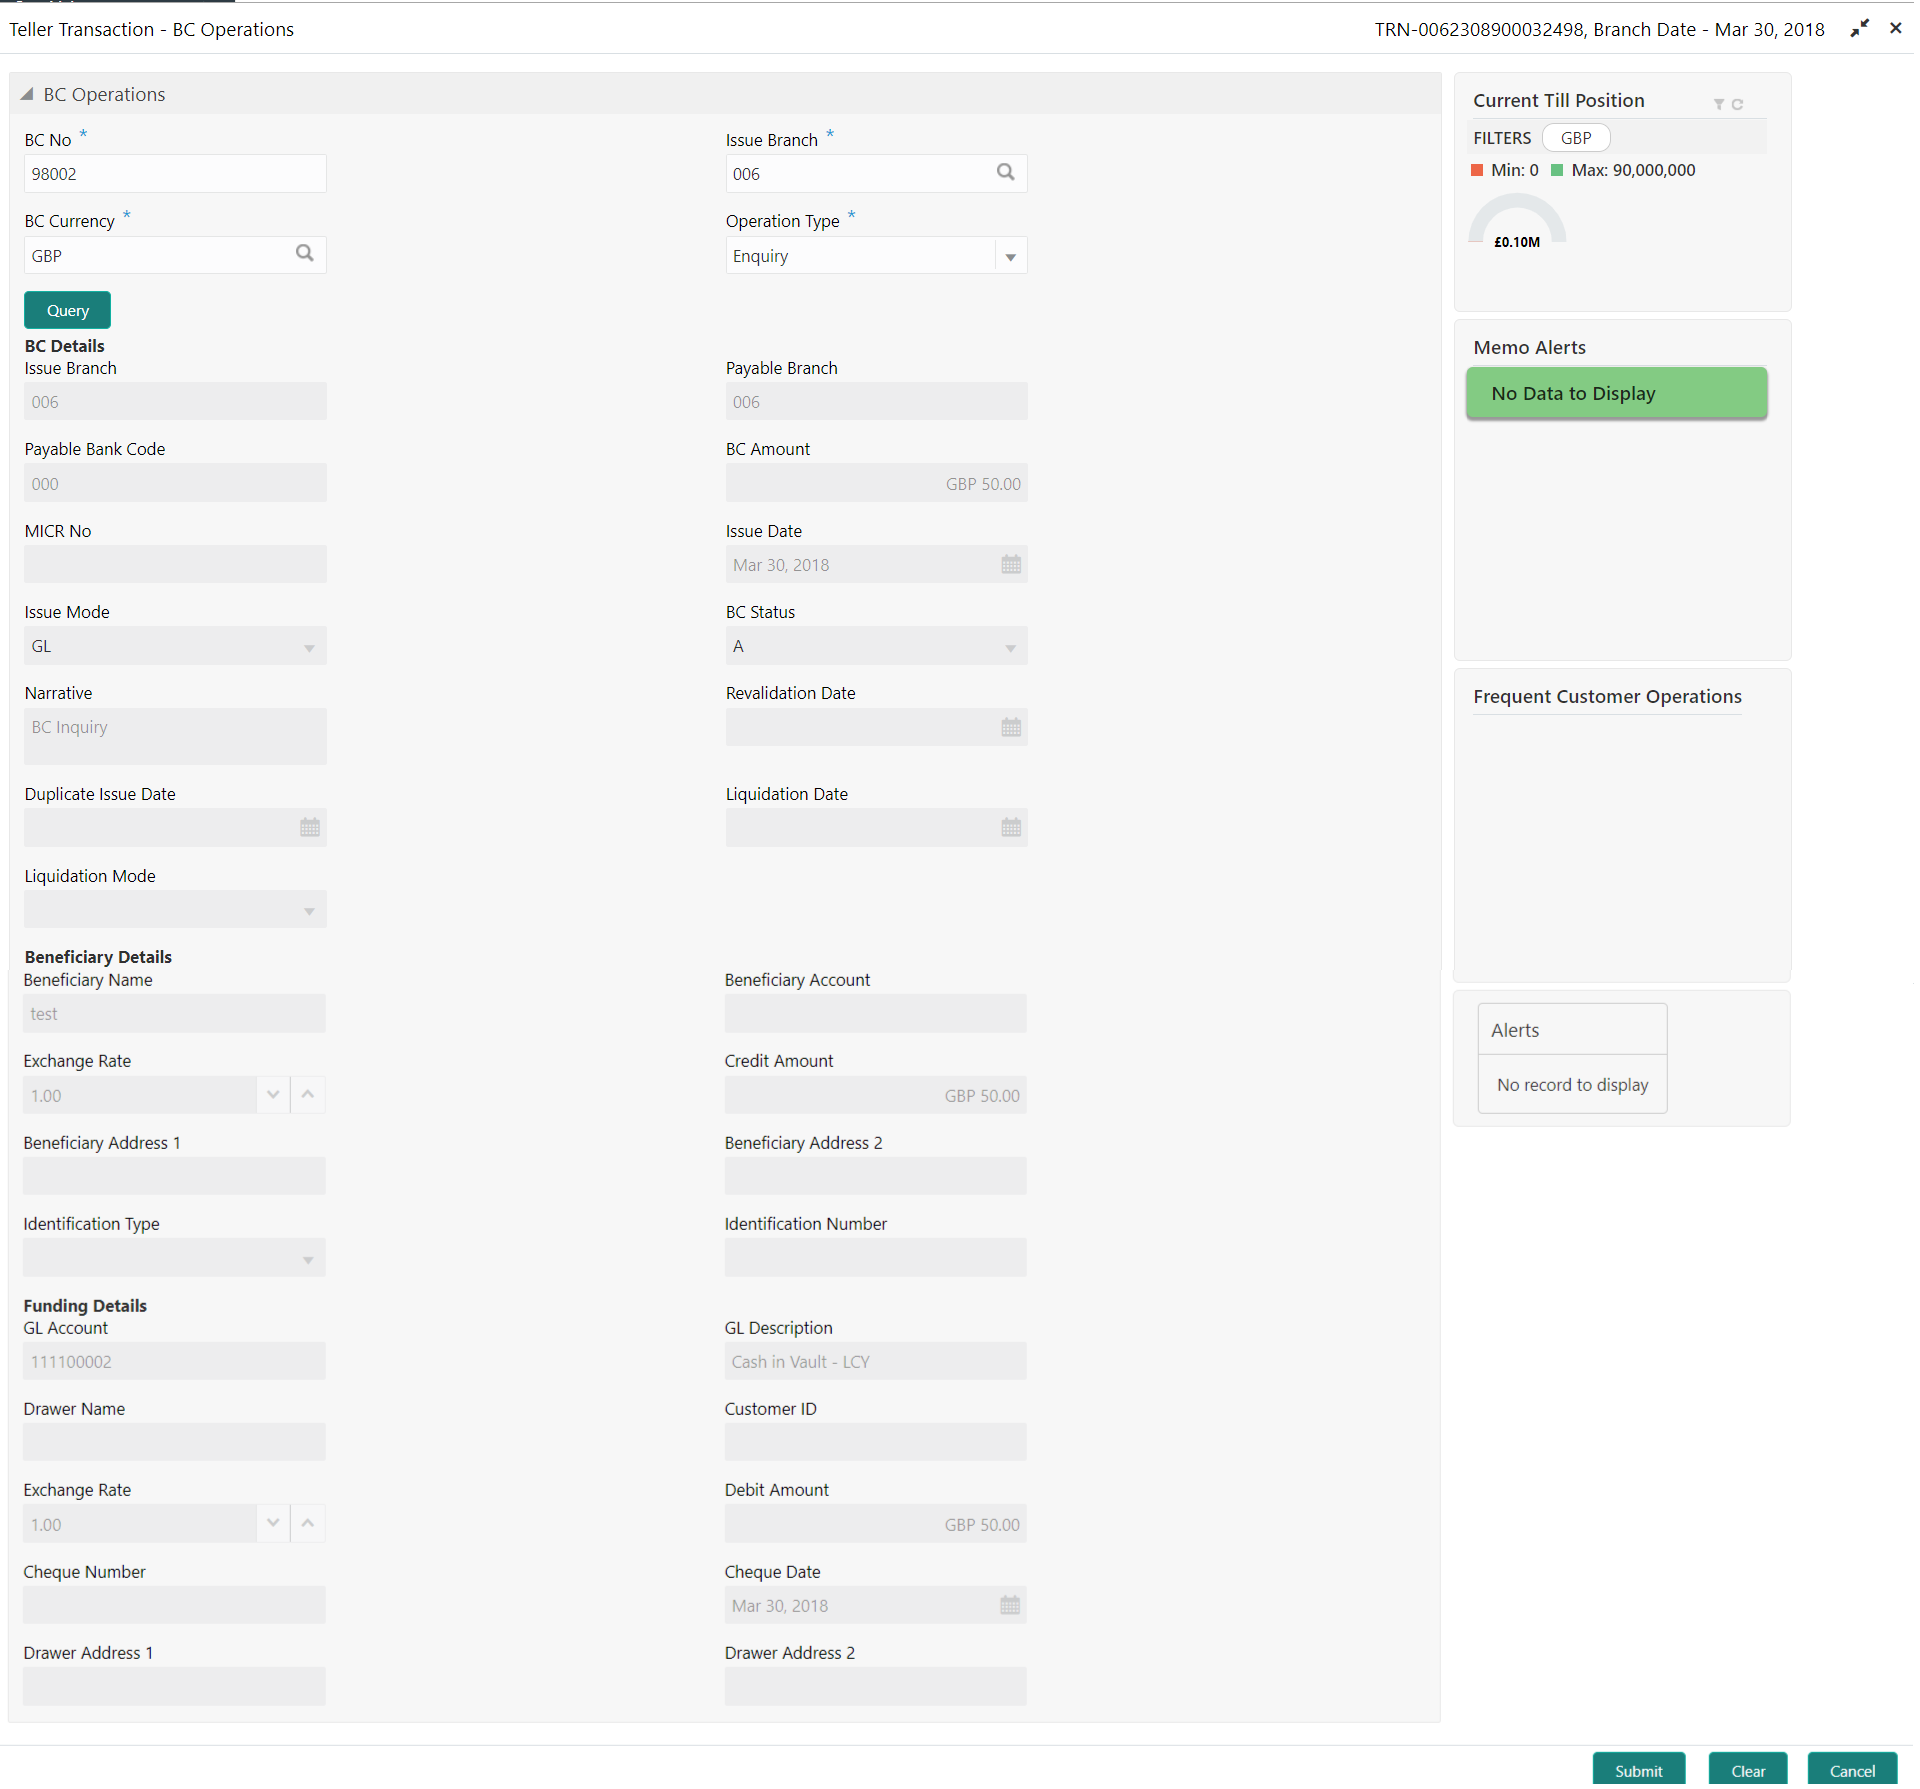The width and height of the screenshot is (1920, 1789).
Task: Open the Duplicate Issue Date calendar icon
Action: [x=310, y=828]
